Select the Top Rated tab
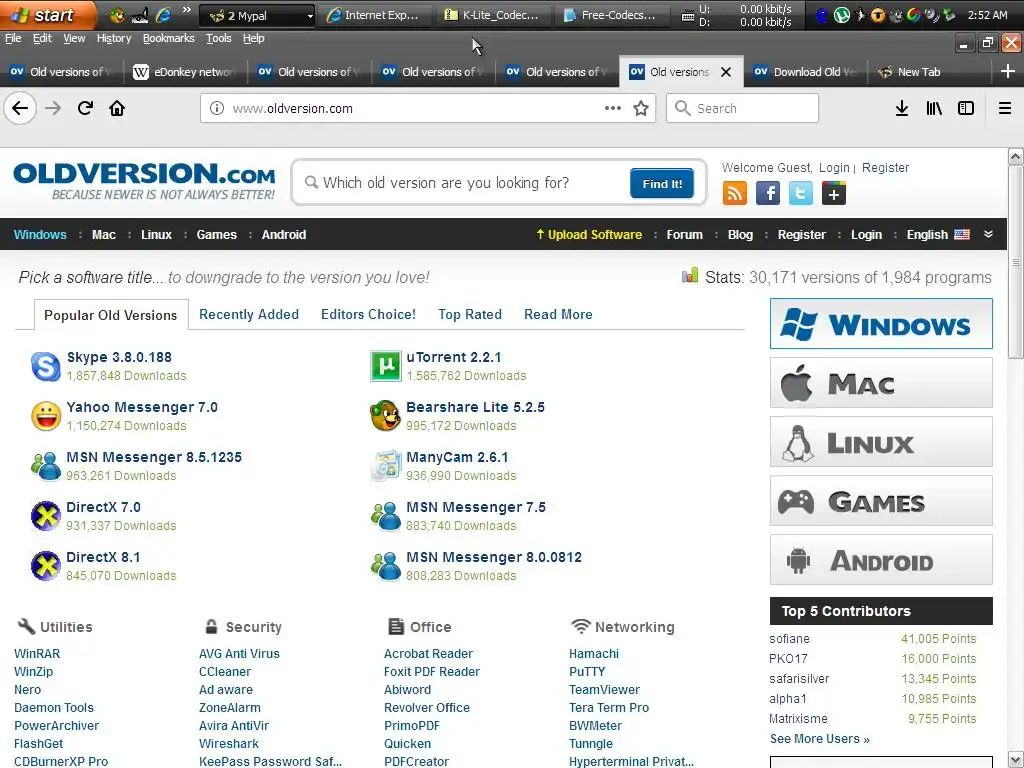This screenshot has width=1024, height=768. tap(470, 314)
